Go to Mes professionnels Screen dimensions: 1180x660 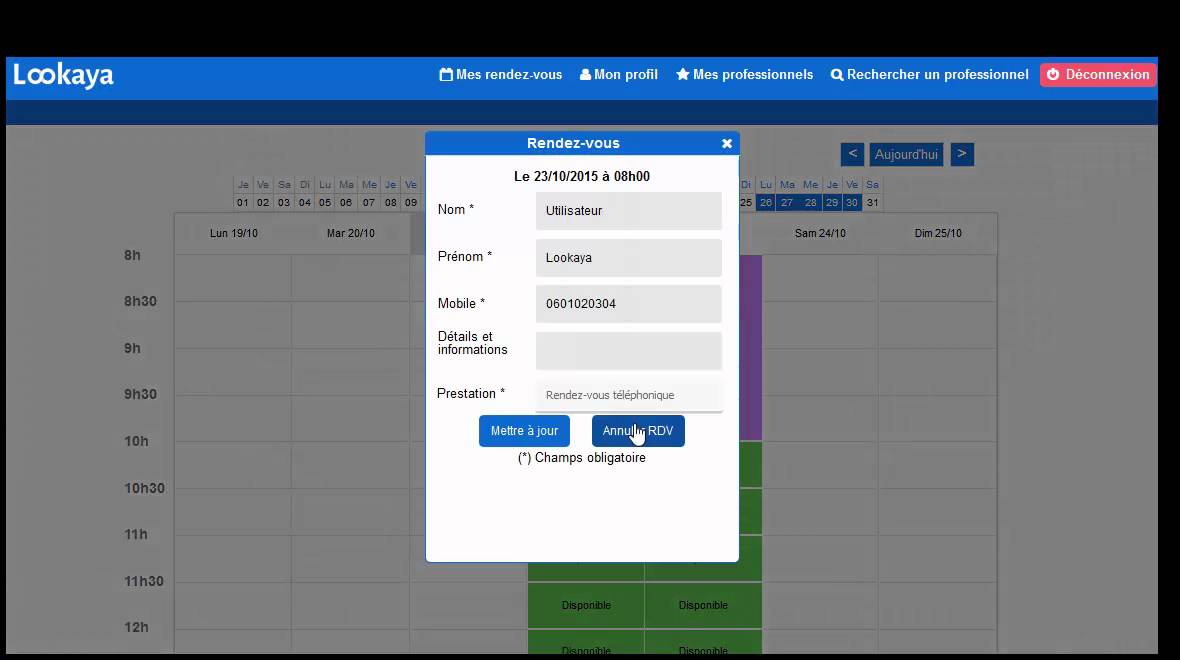(744, 75)
